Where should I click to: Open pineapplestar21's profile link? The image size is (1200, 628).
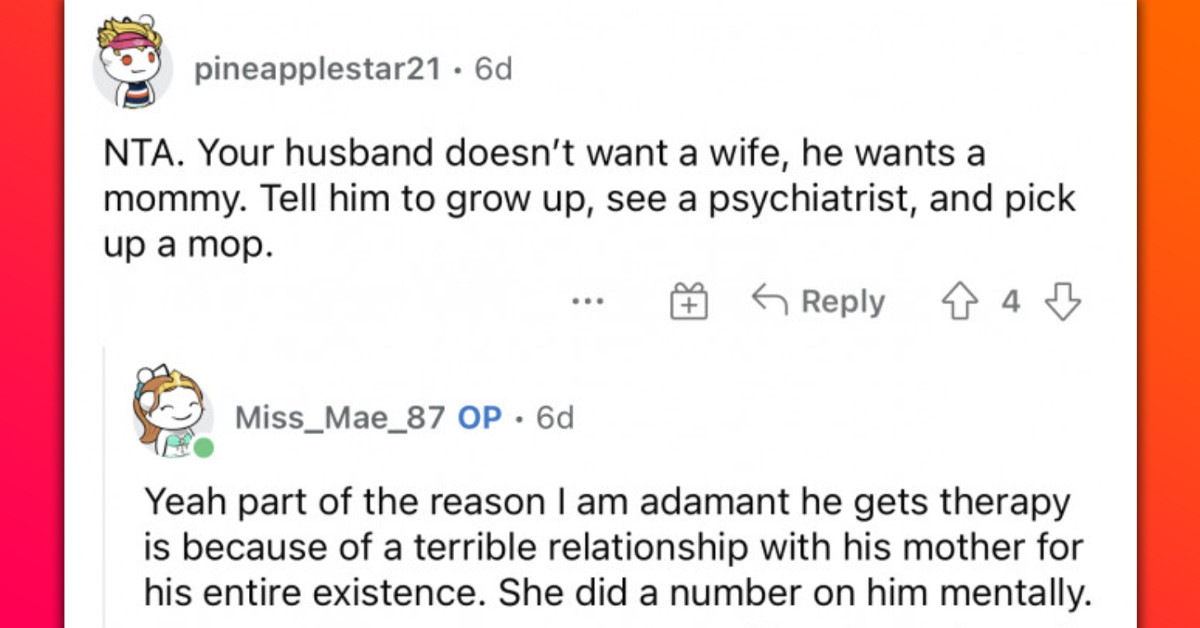click(318, 68)
